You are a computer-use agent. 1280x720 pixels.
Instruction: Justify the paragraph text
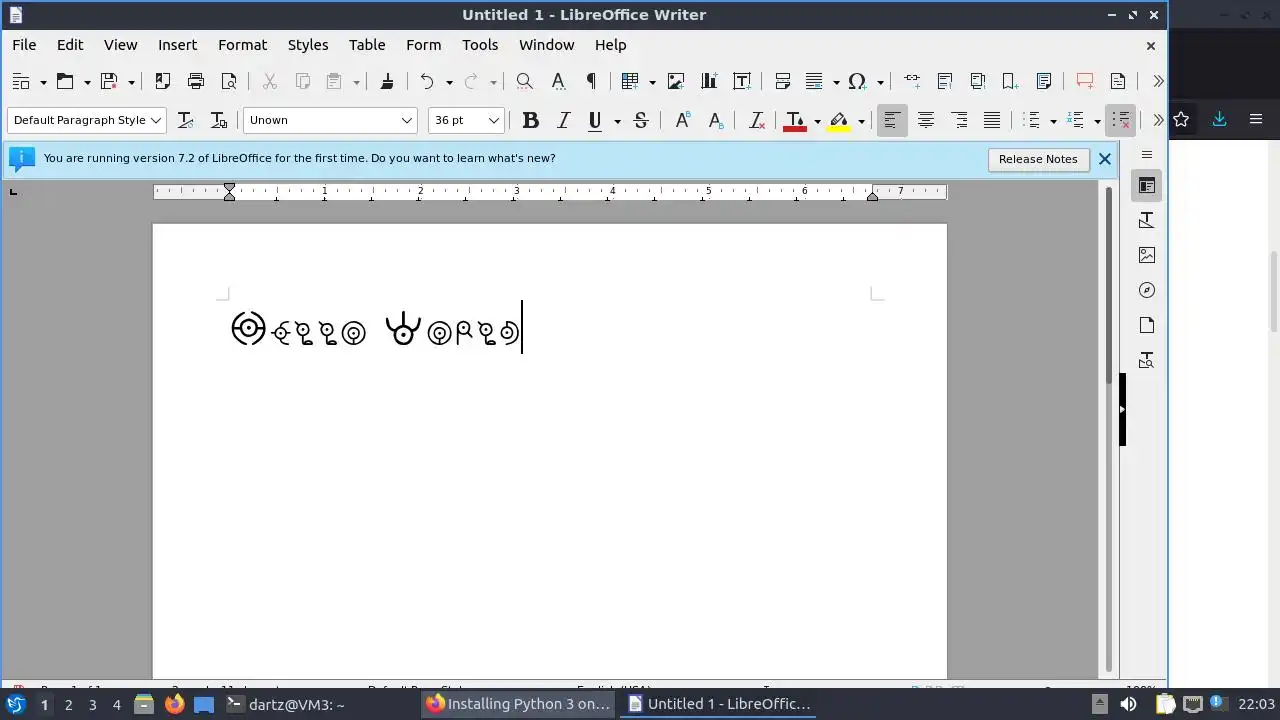992,120
